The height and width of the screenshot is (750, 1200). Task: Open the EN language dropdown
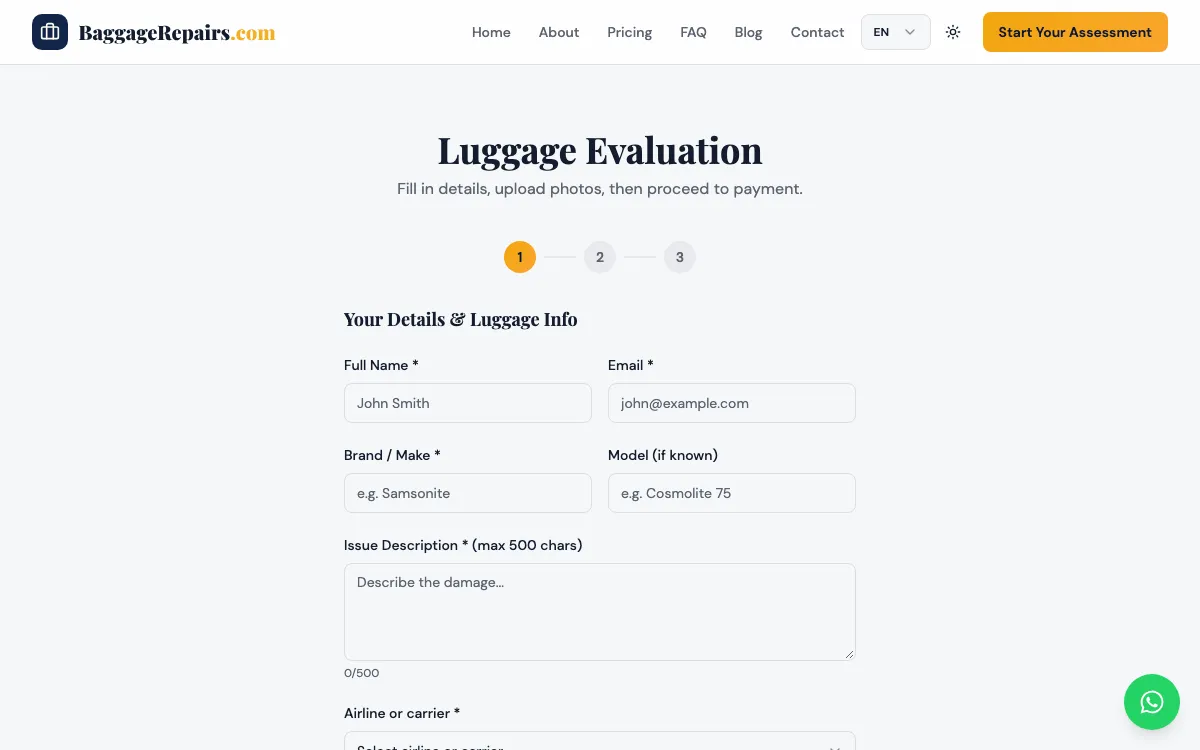(896, 32)
